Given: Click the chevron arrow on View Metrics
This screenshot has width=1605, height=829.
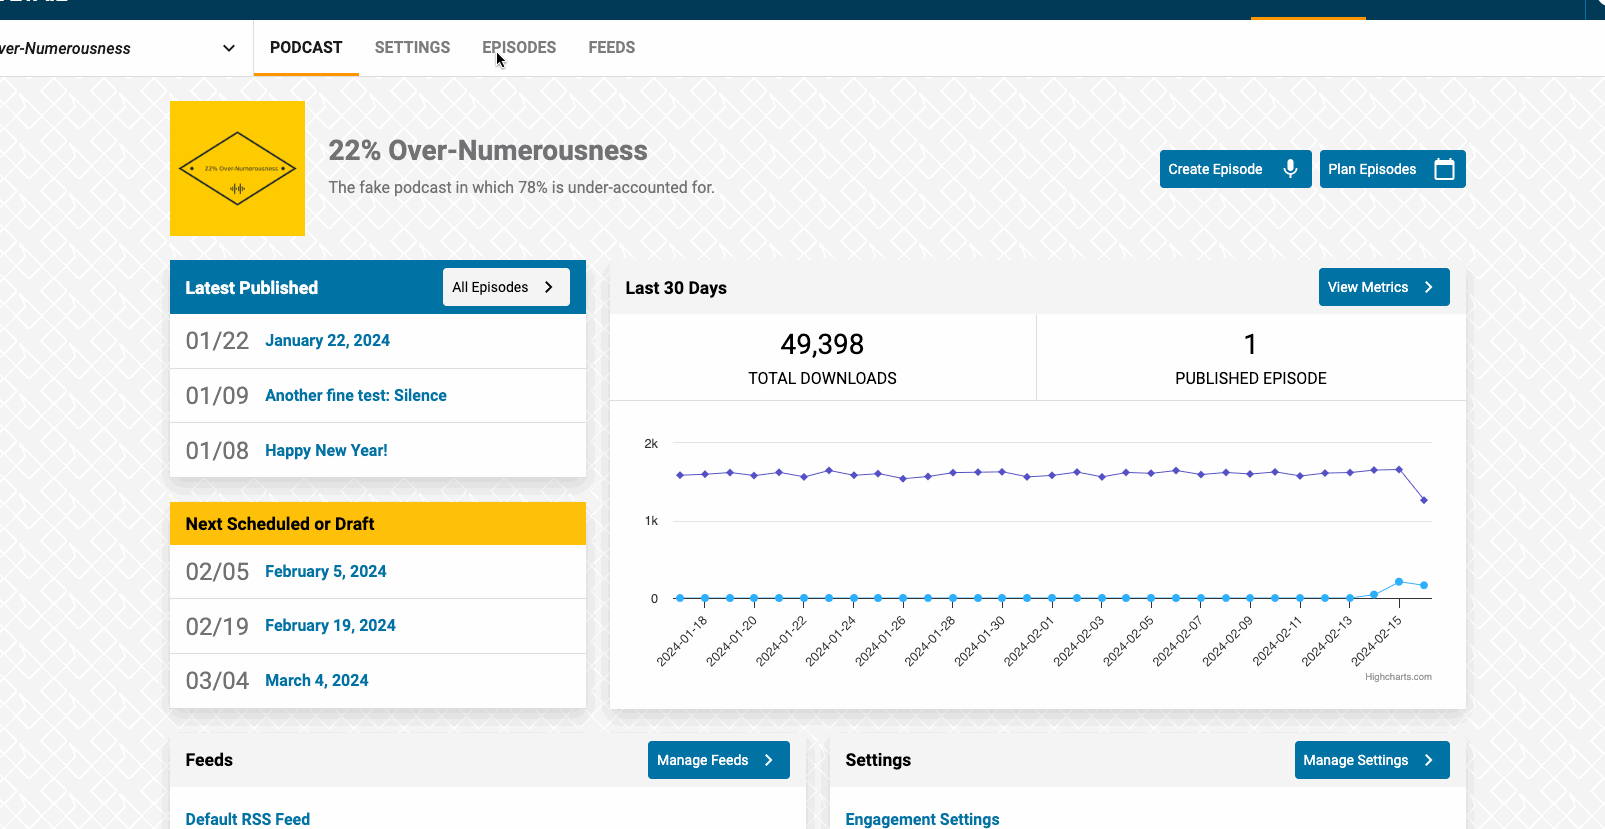Looking at the screenshot, I should (1428, 287).
